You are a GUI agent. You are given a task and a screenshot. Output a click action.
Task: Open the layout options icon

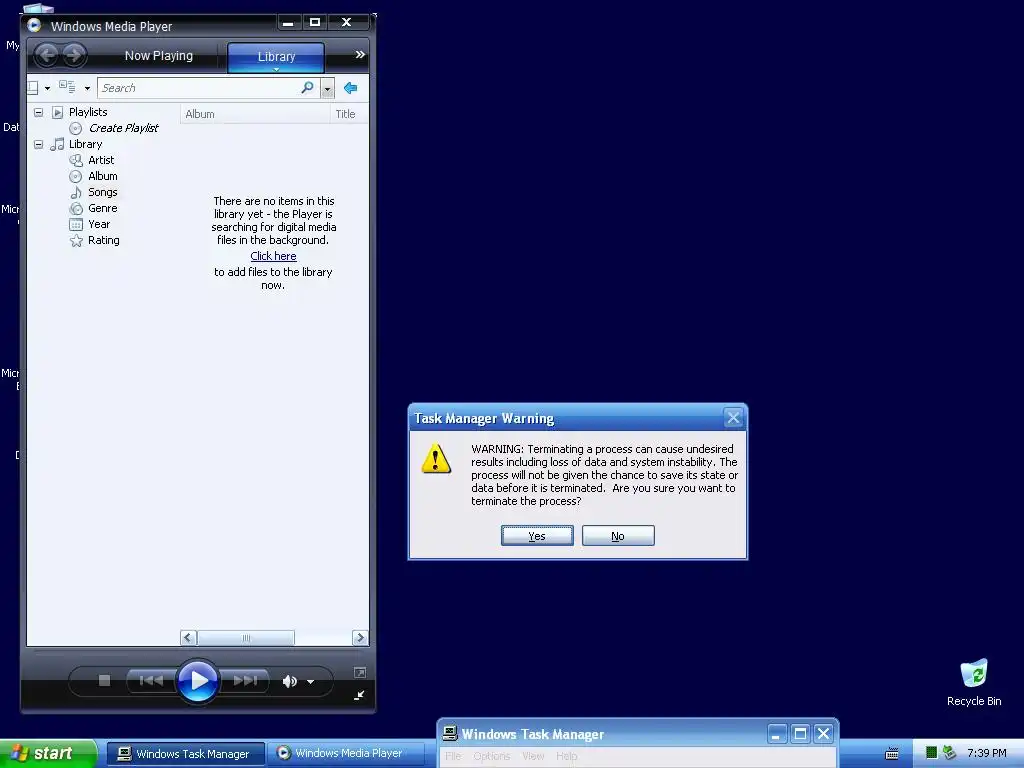tap(33, 88)
